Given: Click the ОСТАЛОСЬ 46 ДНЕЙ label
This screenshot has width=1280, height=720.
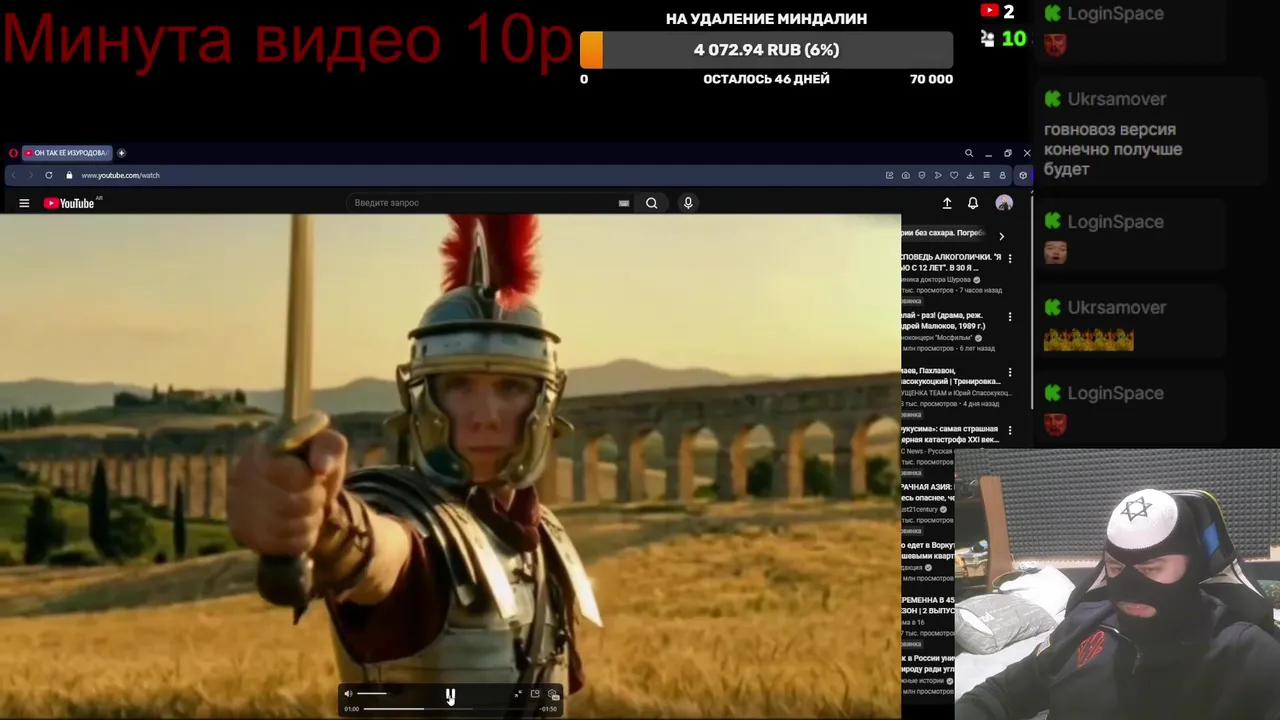Looking at the screenshot, I should (x=766, y=79).
